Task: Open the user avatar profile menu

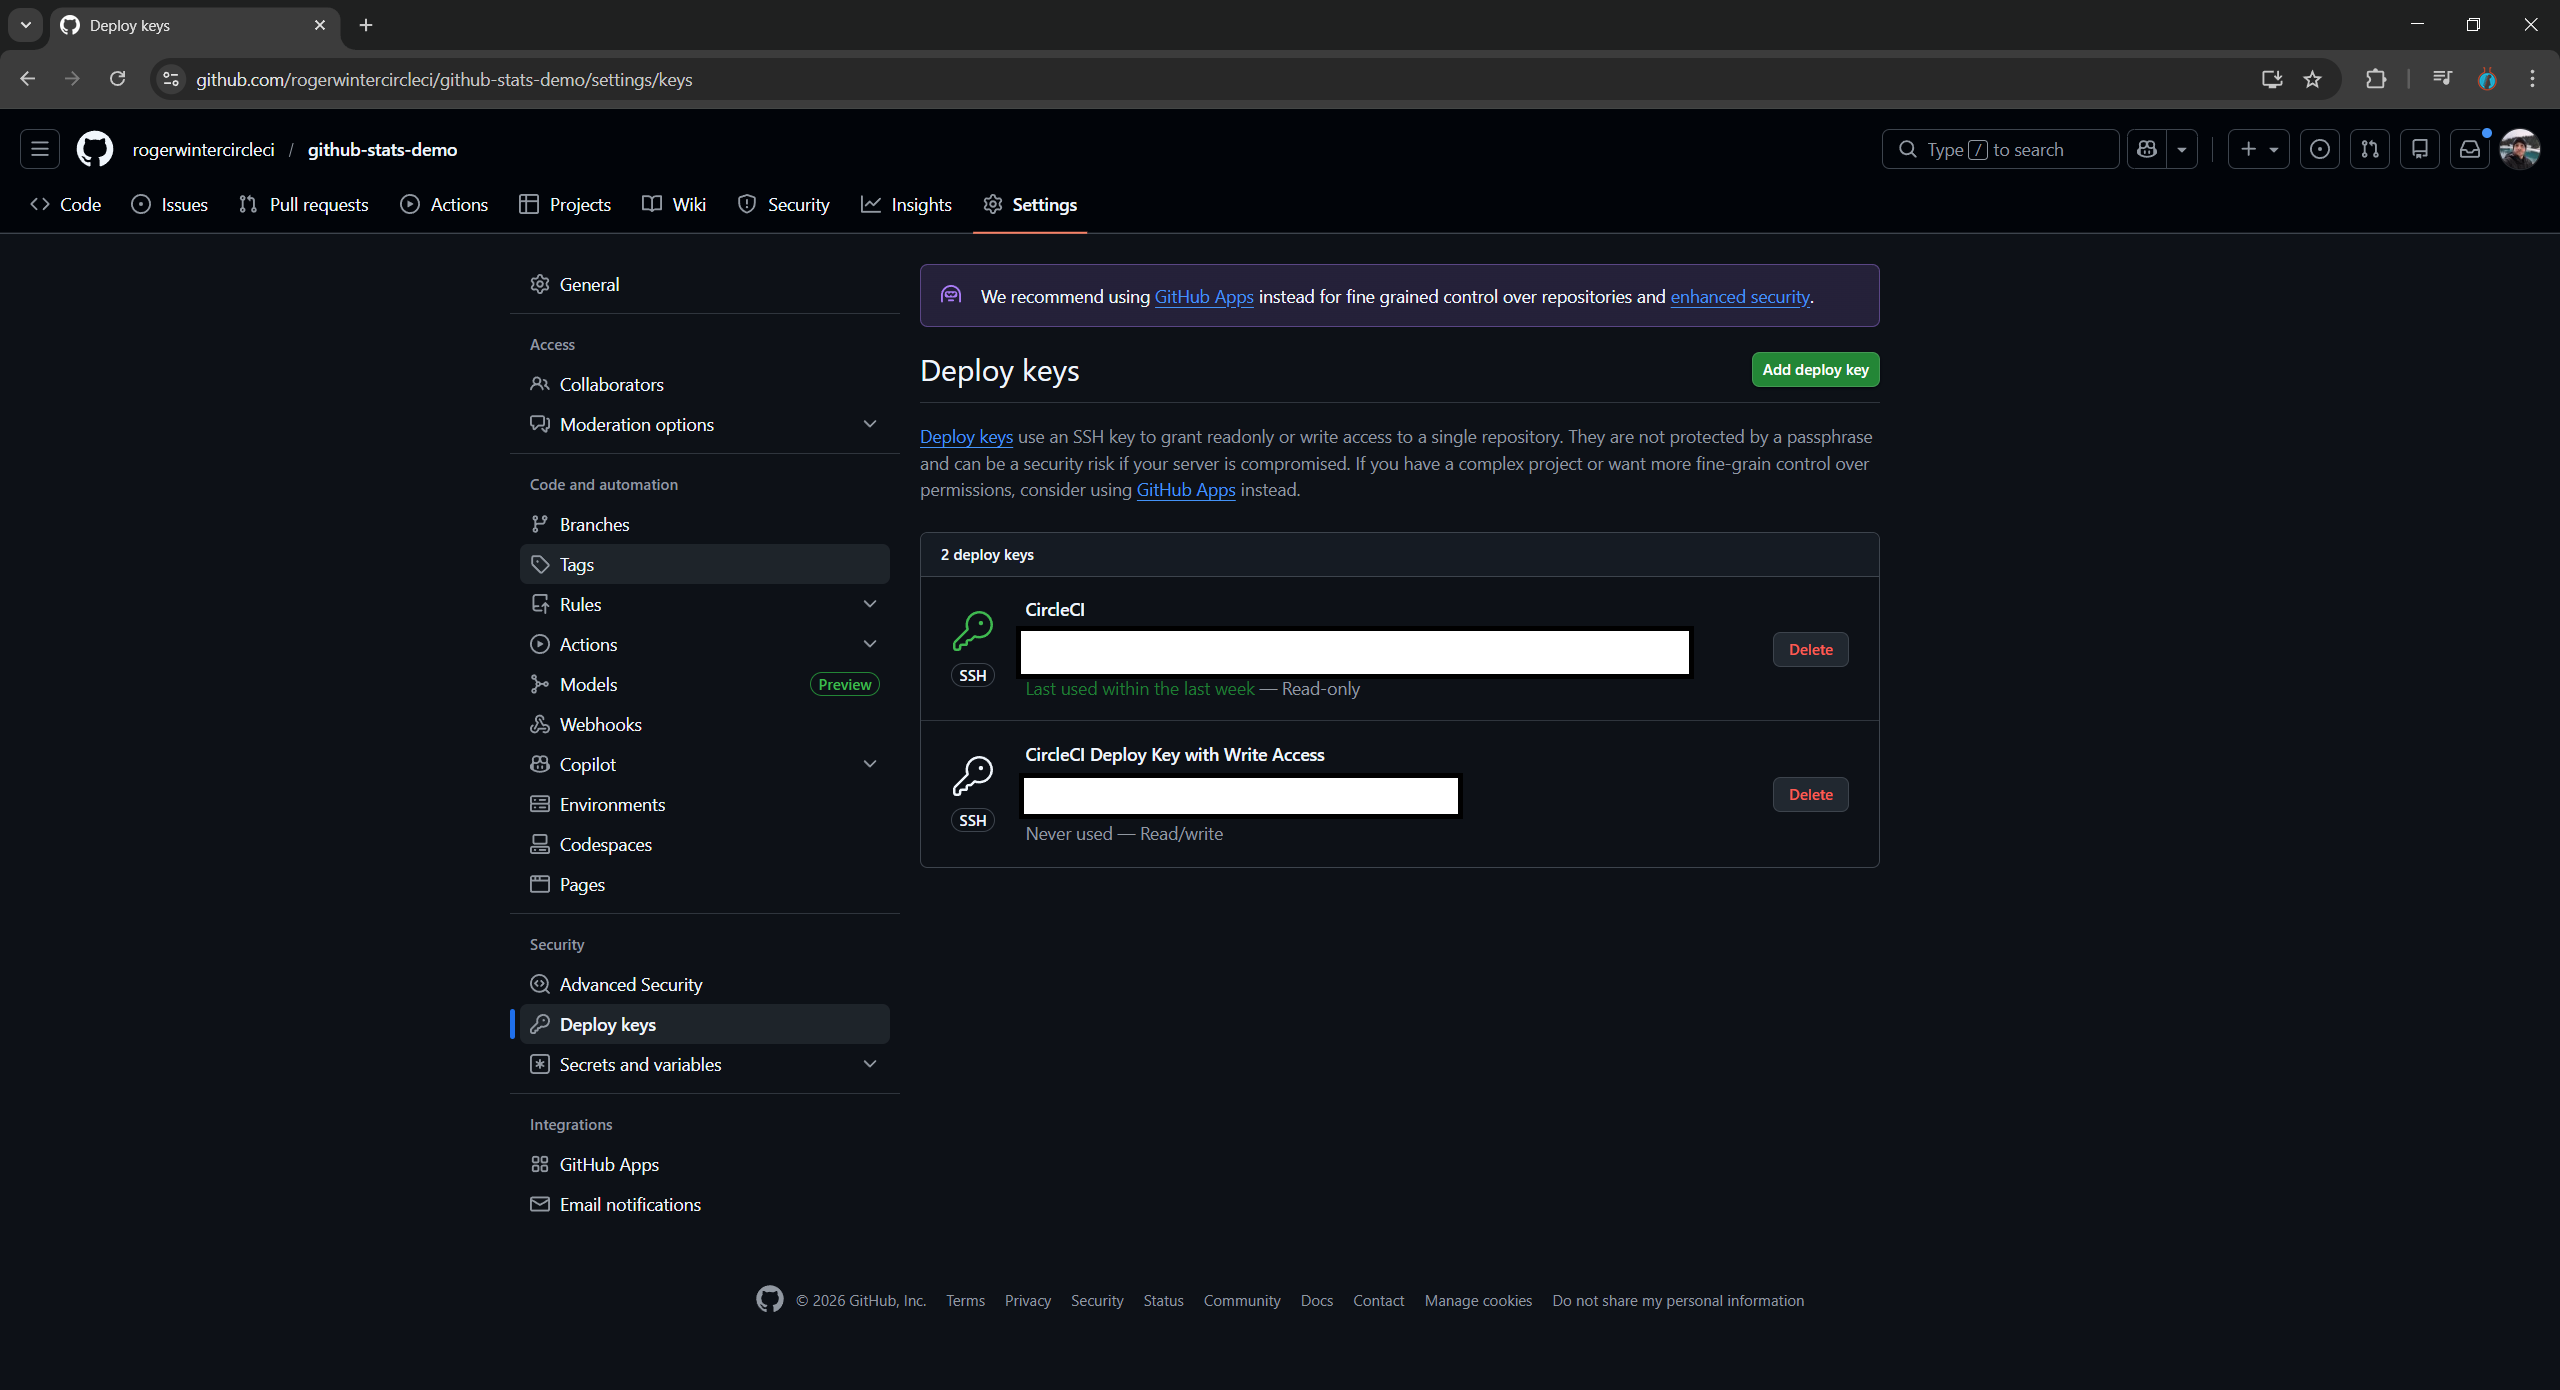Action: tap(2520, 149)
